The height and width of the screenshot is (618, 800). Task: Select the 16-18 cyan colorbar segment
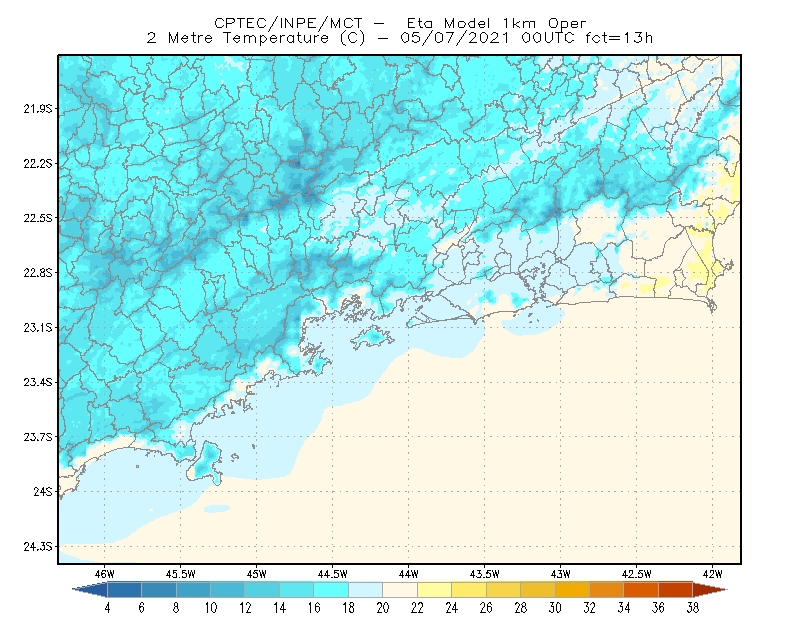click(331, 589)
